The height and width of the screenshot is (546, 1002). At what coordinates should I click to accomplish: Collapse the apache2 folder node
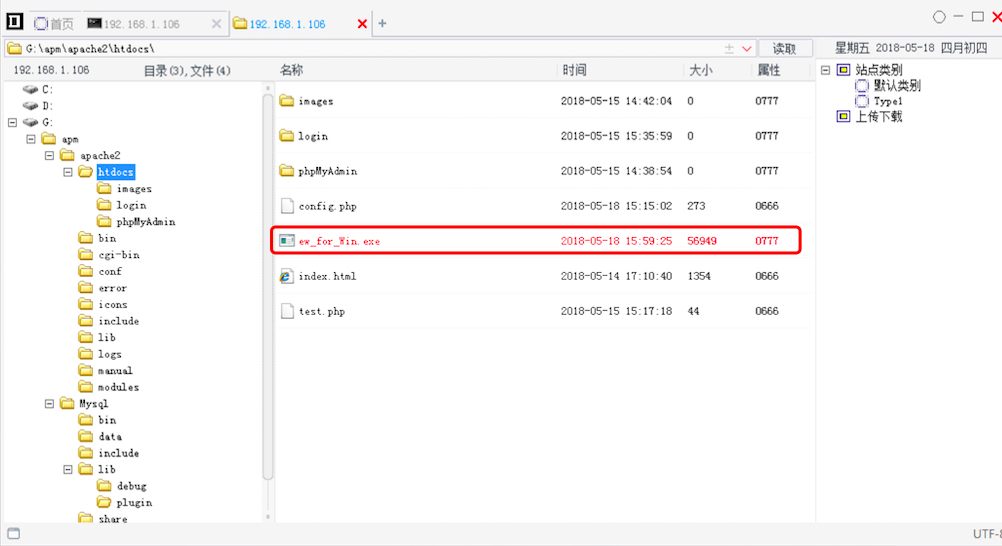[49, 155]
